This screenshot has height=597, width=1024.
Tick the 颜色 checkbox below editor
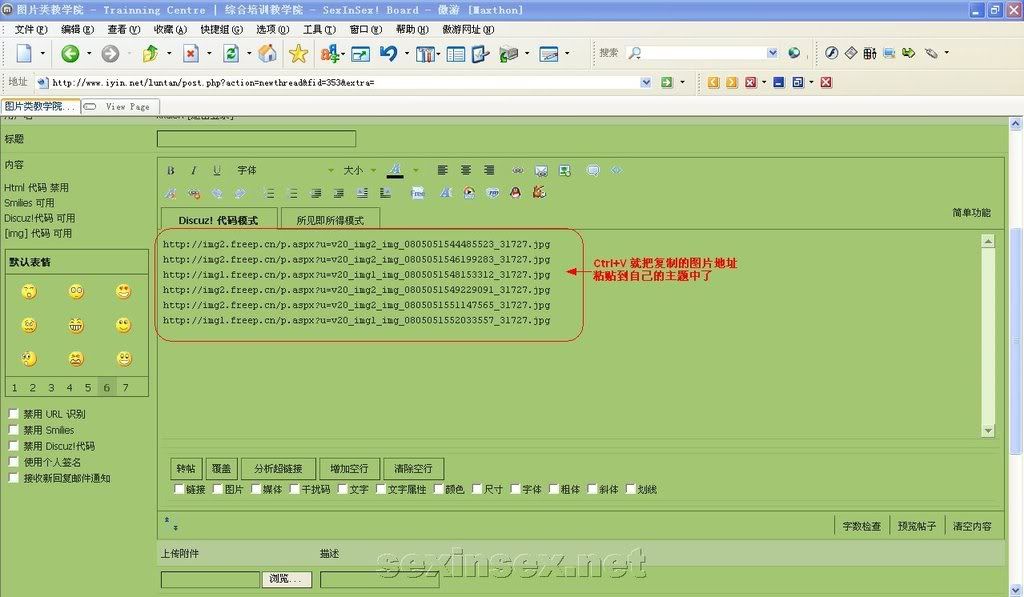click(x=438, y=489)
